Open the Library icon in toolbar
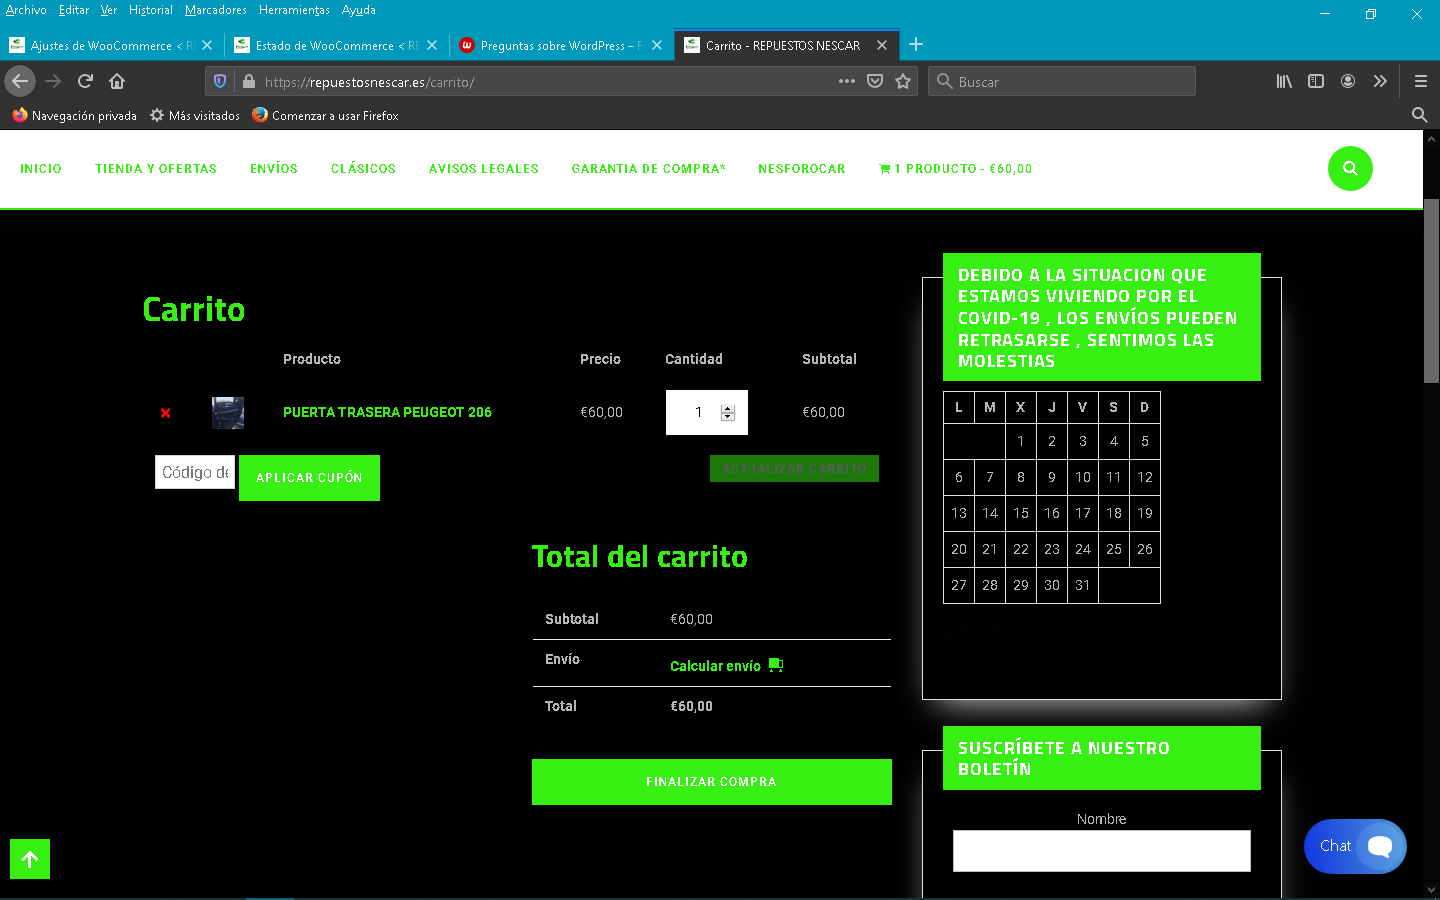 coord(1284,81)
